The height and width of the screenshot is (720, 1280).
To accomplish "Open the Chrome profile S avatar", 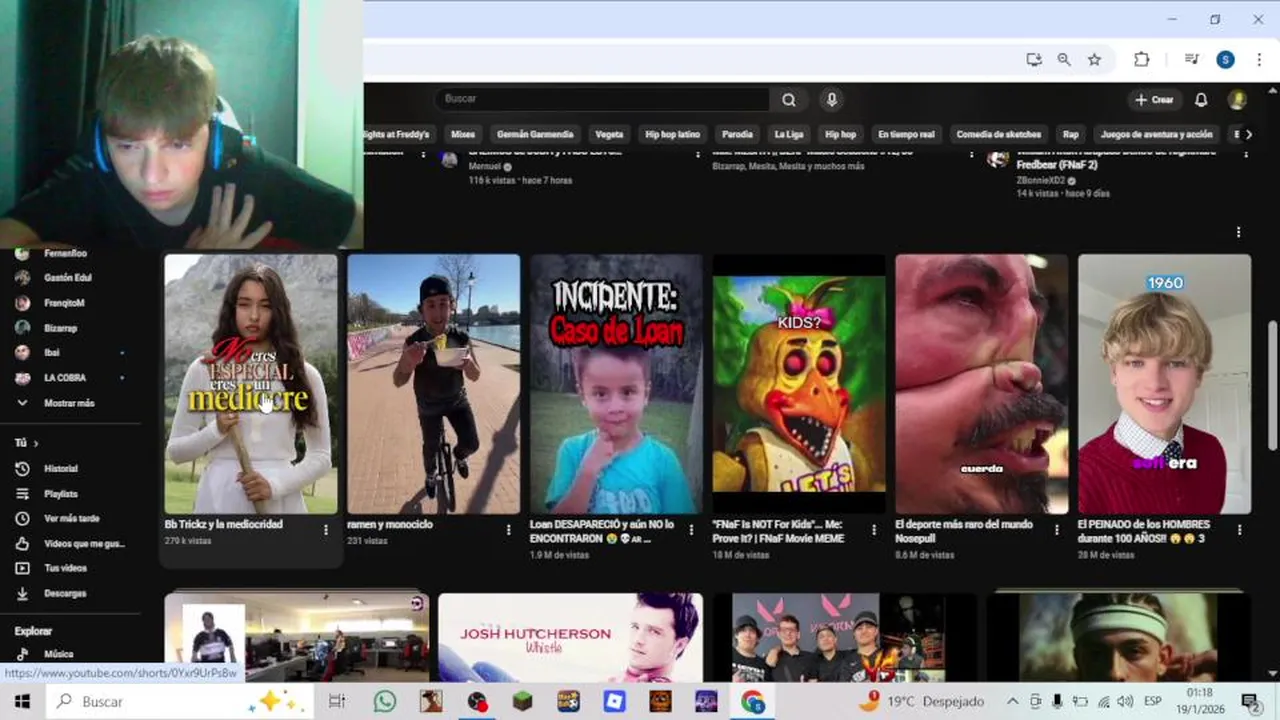I will [1225, 59].
